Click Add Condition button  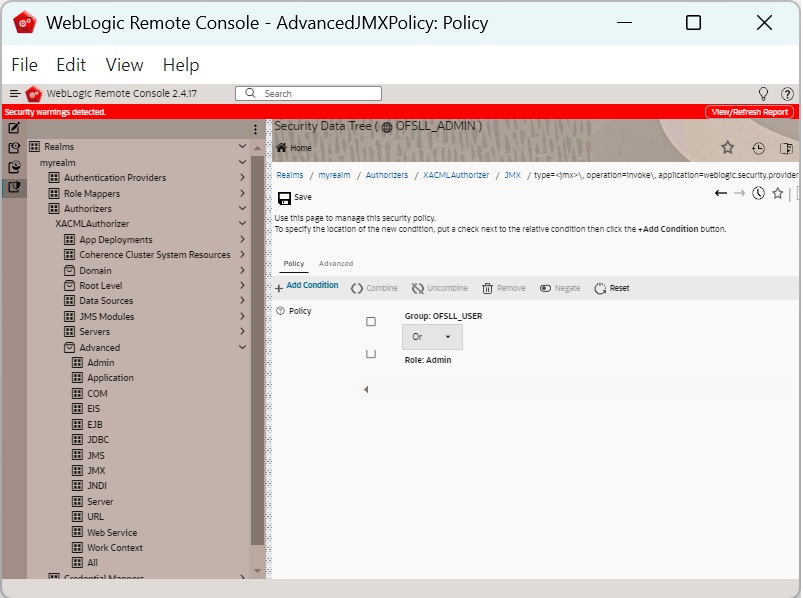coord(307,286)
